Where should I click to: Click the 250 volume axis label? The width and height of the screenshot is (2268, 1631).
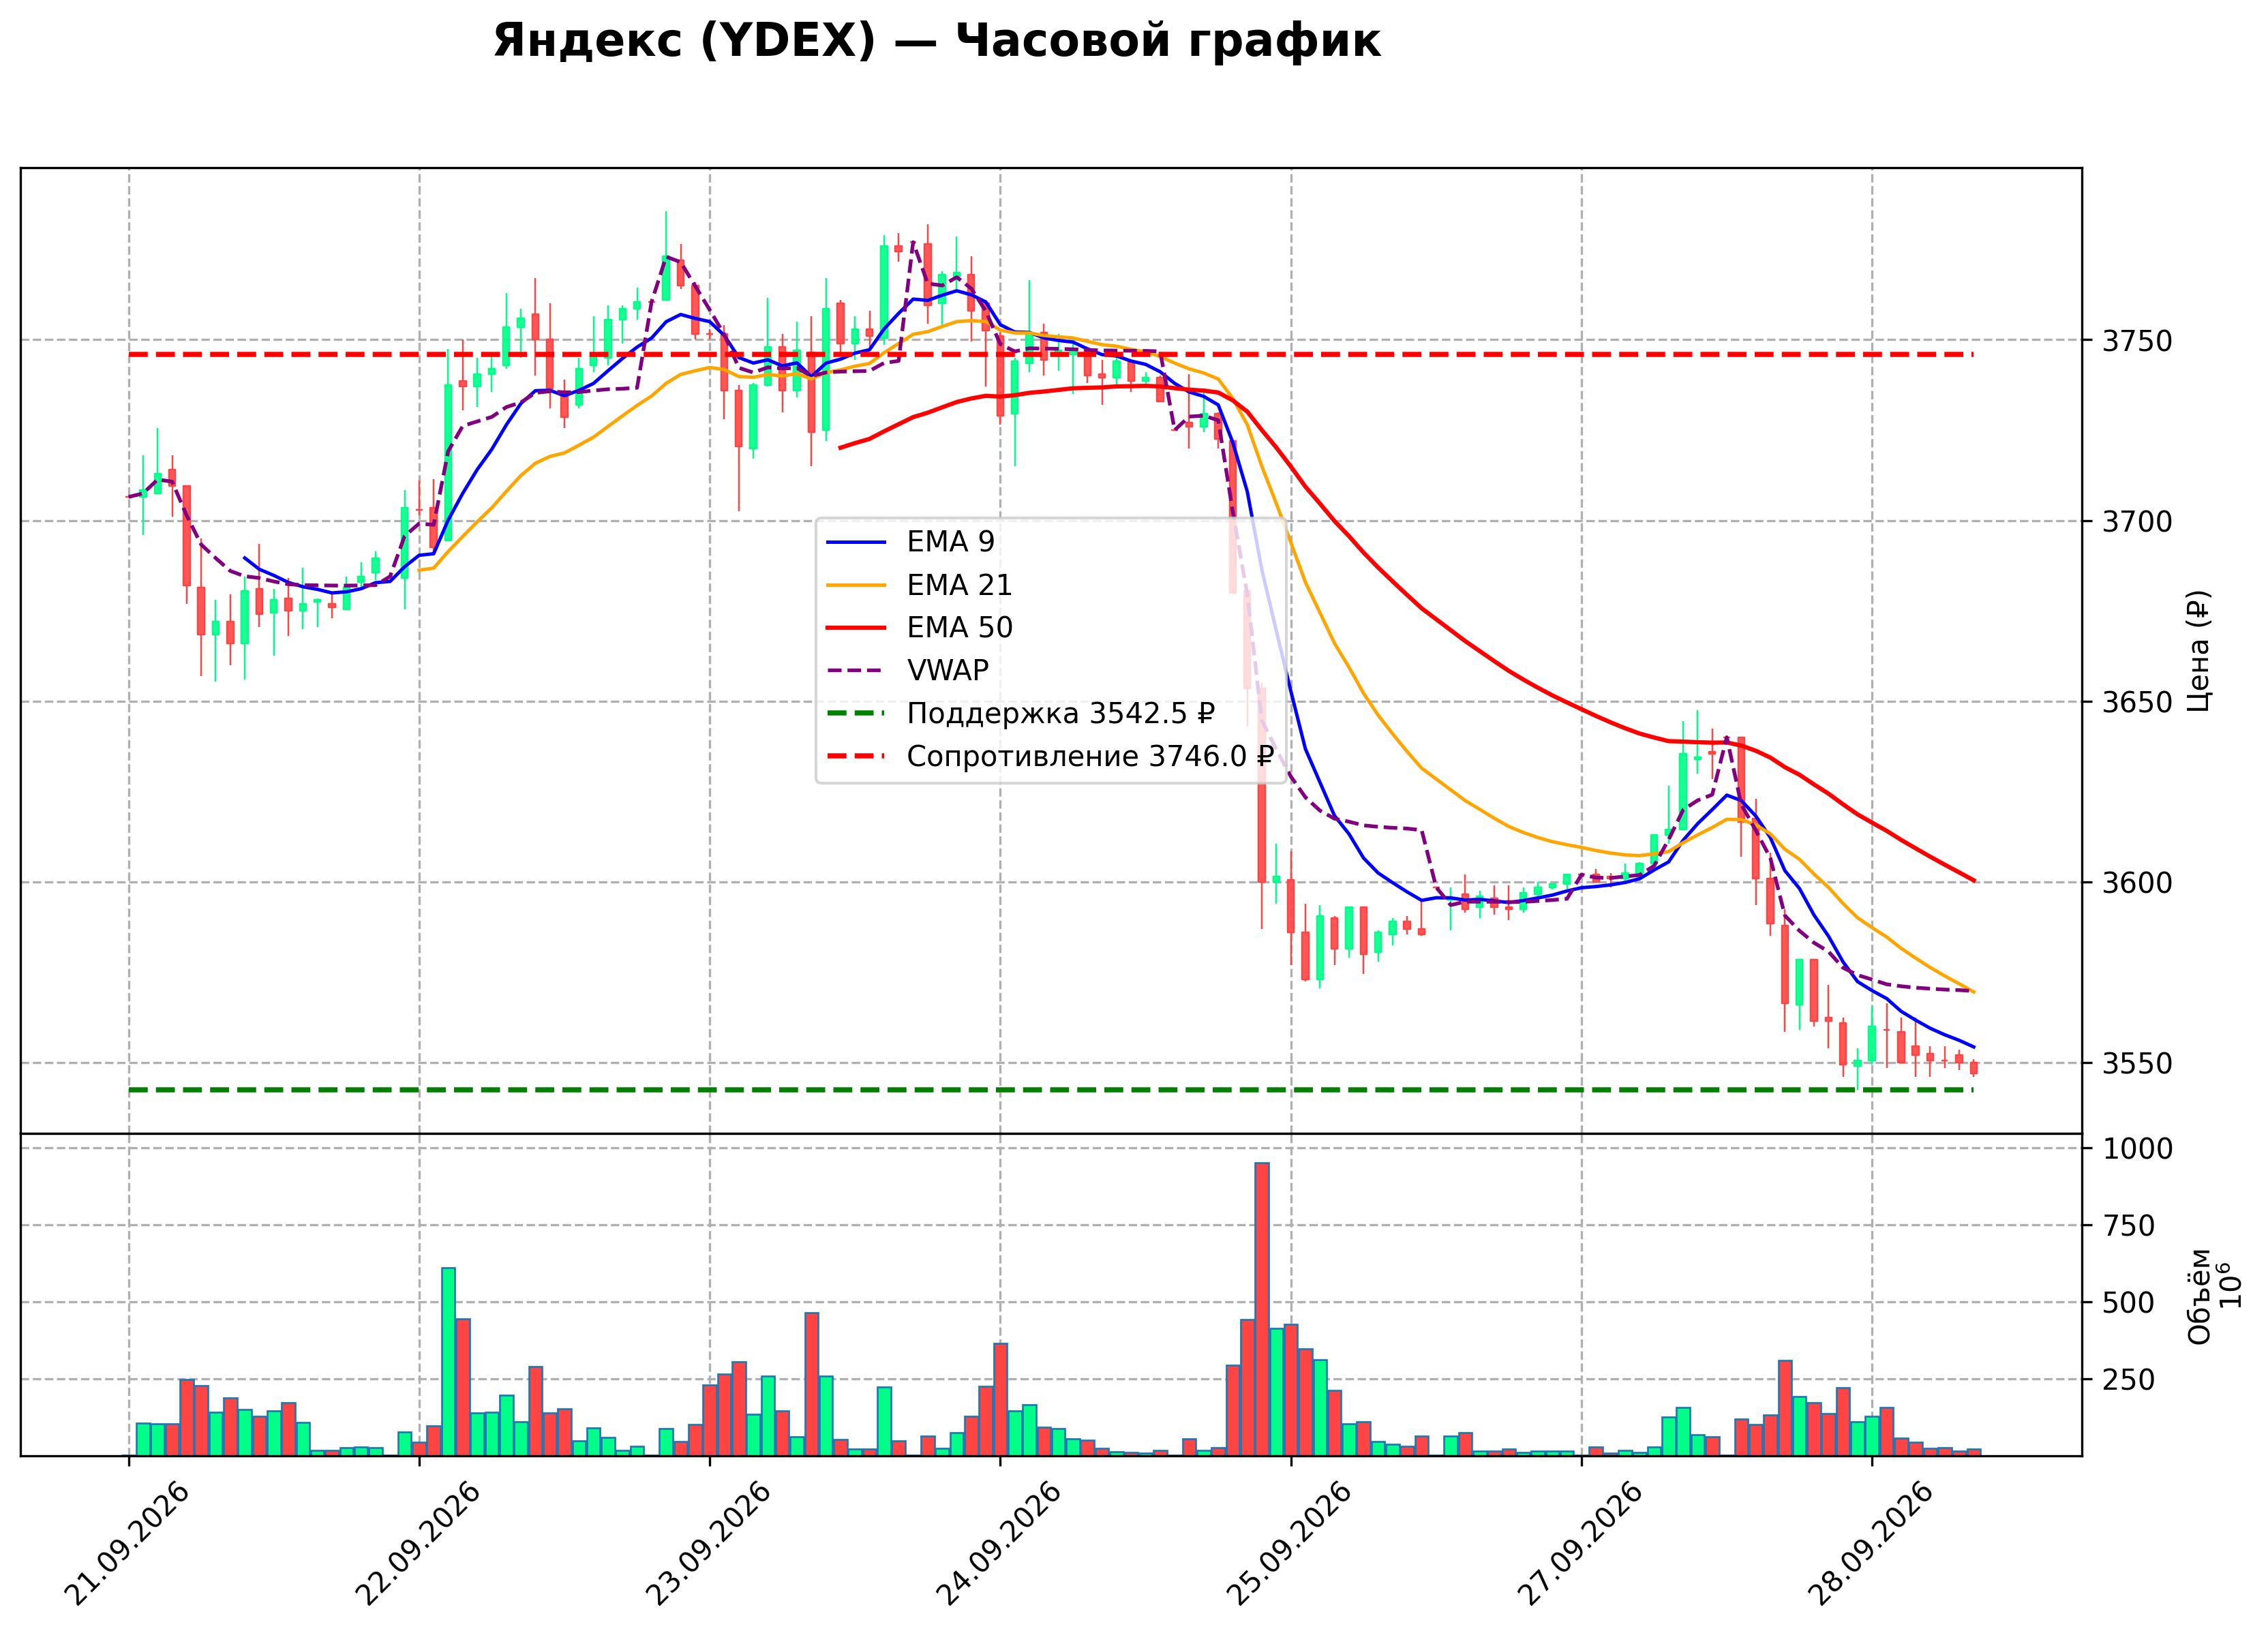(x=2128, y=1380)
